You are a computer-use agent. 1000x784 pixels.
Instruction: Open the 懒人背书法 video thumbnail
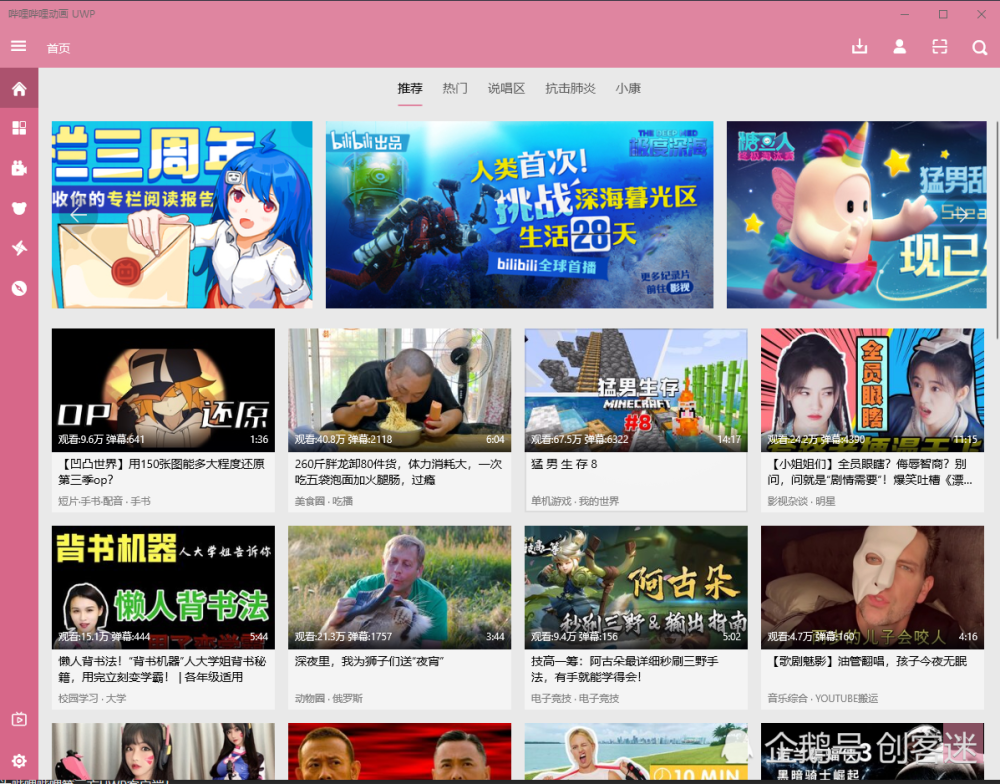point(163,587)
